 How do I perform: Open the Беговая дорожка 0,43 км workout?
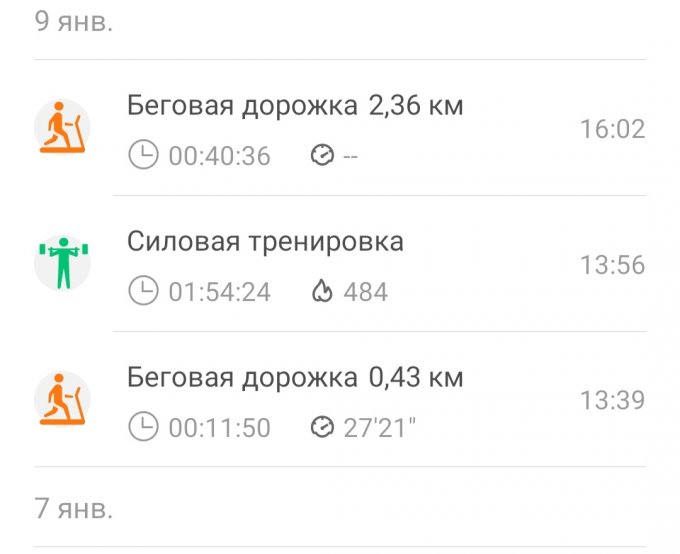pyautogui.click(x=295, y=377)
